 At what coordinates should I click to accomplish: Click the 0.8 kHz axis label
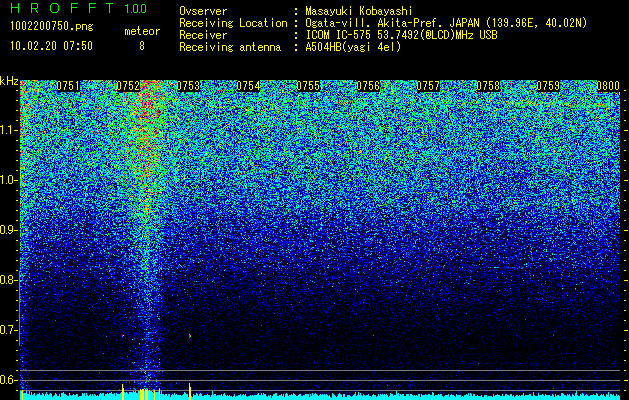click(9, 280)
